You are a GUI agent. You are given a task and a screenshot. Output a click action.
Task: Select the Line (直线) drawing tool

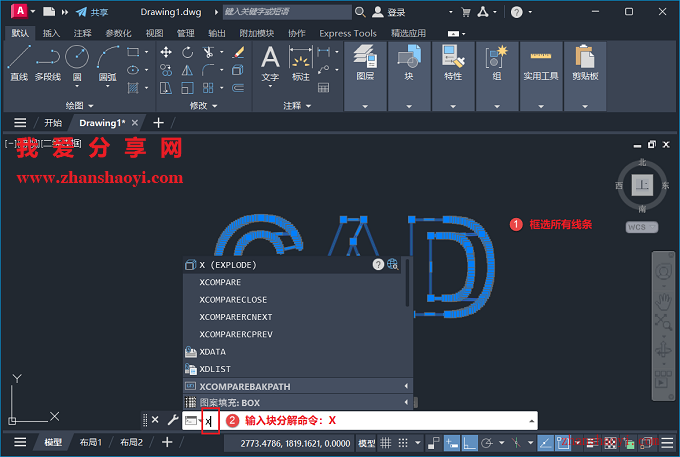[x=19, y=63]
